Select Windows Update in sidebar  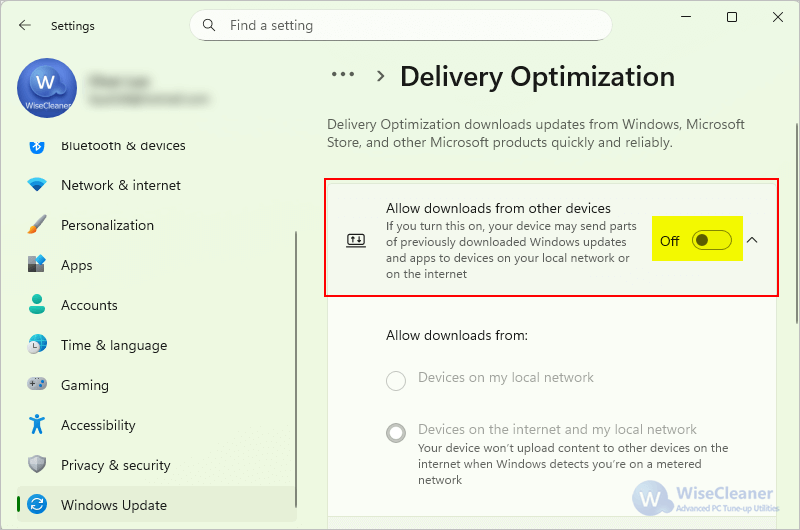click(x=157, y=504)
